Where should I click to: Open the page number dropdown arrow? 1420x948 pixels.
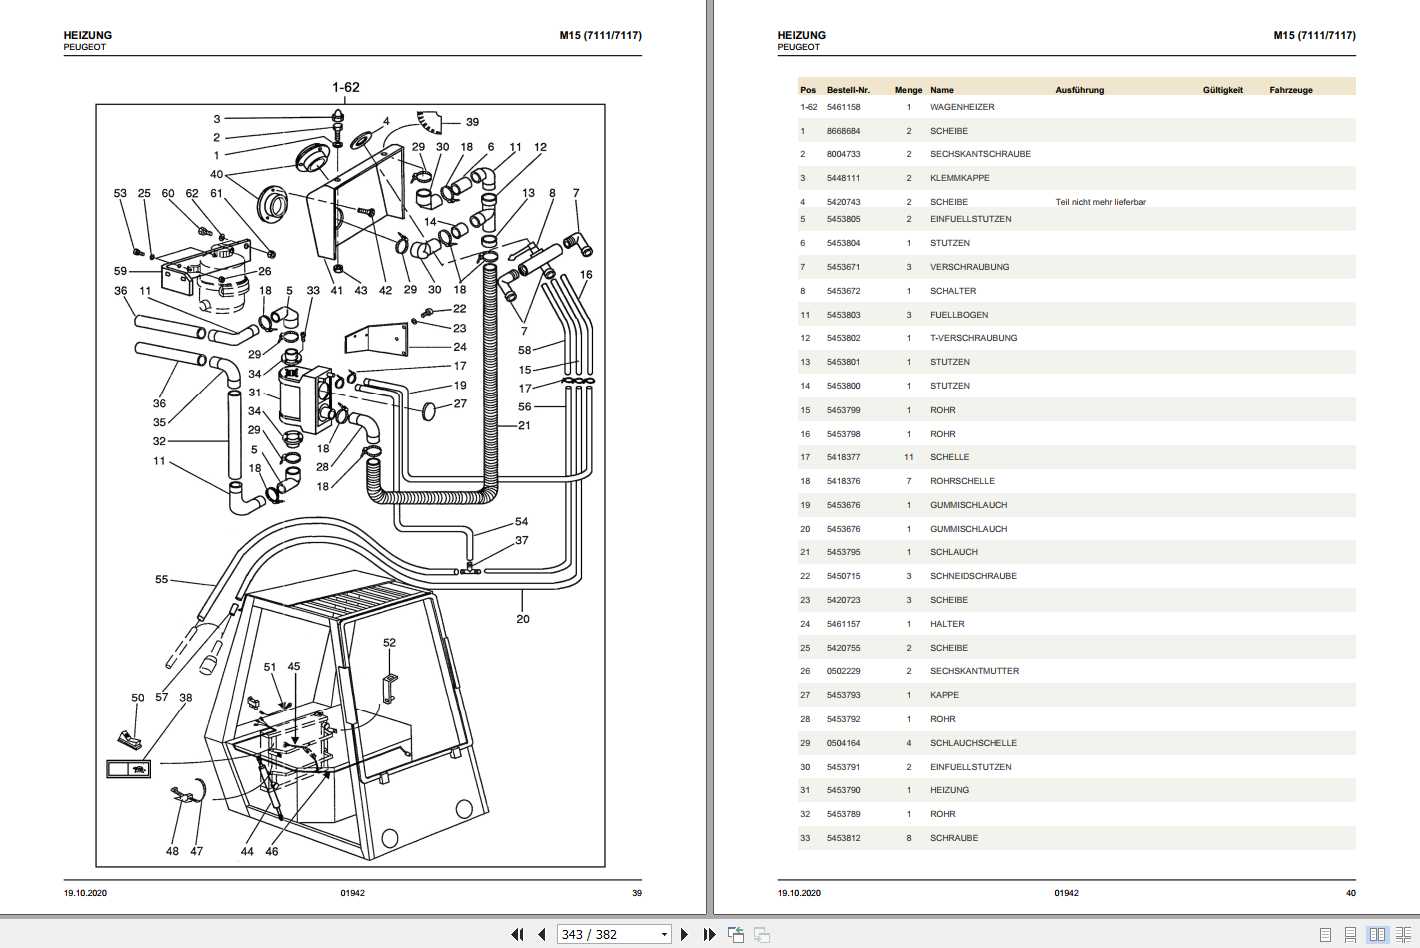coord(664,934)
